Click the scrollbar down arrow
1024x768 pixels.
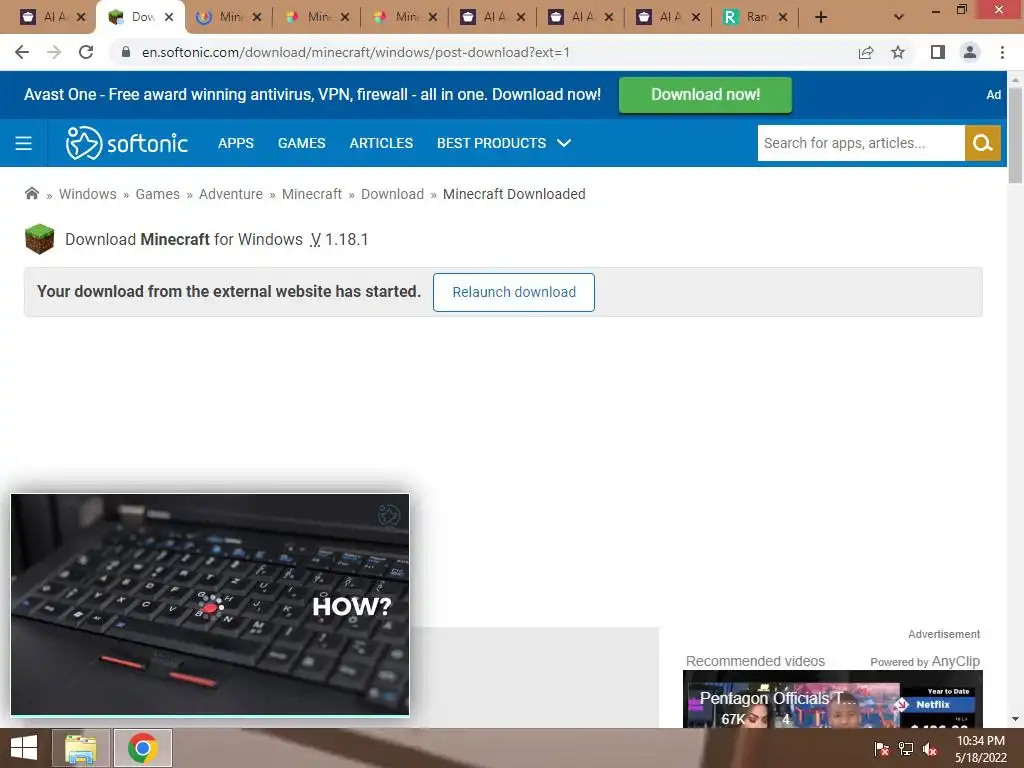click(x=1015, y=719)
